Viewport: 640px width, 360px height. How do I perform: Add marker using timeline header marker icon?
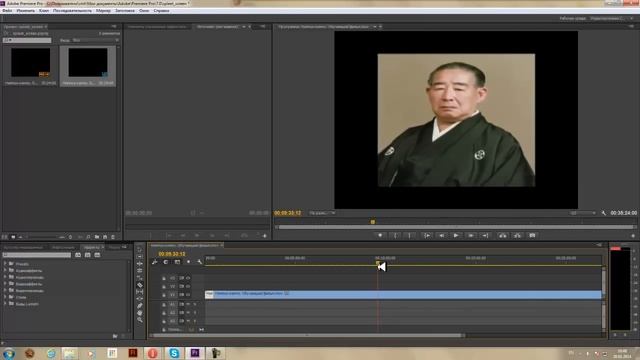pyautogui.click(x=188, y=262)
